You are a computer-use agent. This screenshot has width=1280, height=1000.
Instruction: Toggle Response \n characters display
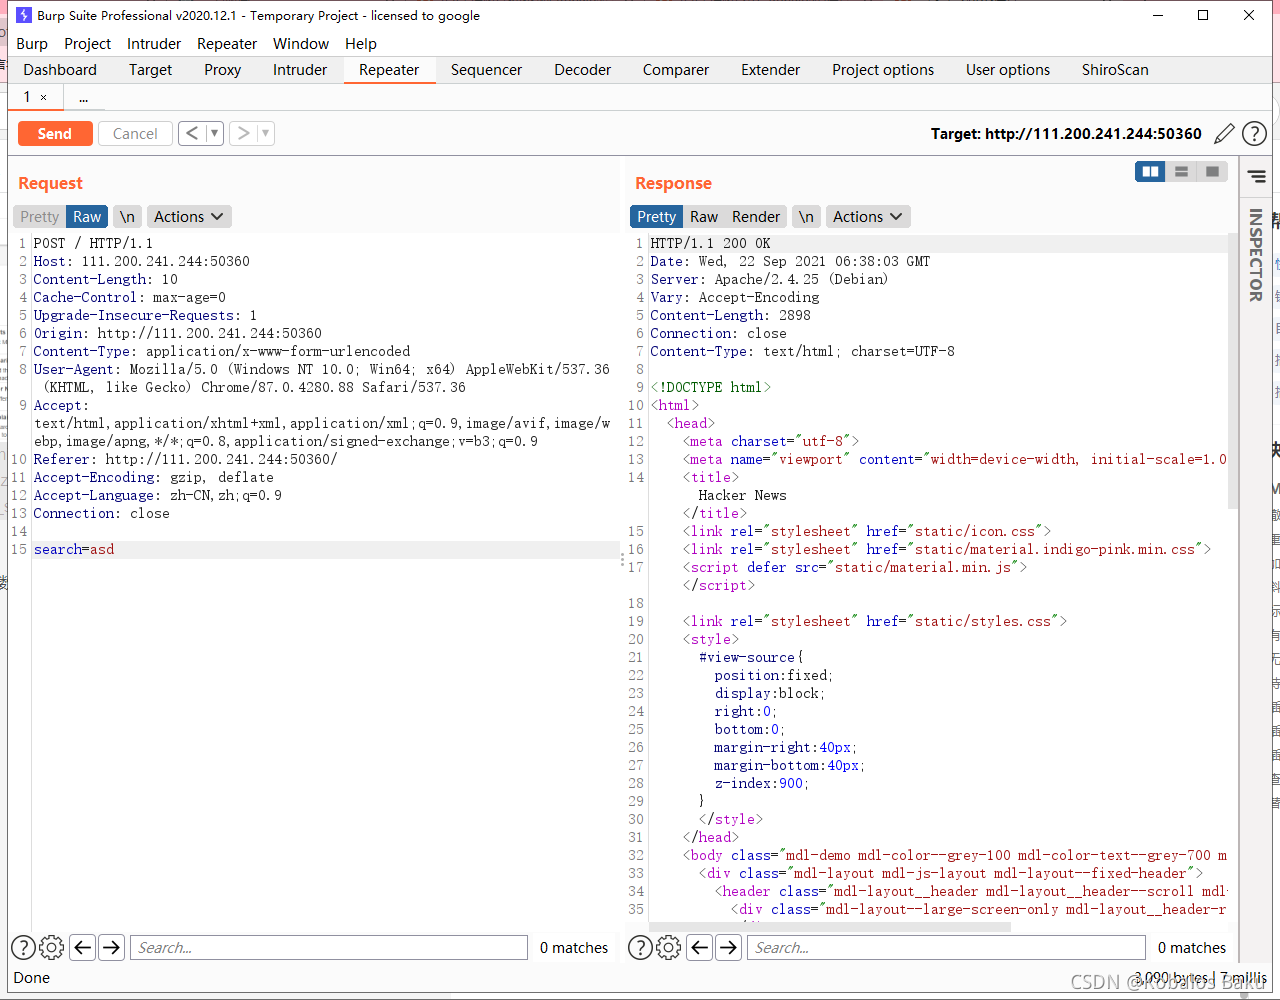(806, 217)
